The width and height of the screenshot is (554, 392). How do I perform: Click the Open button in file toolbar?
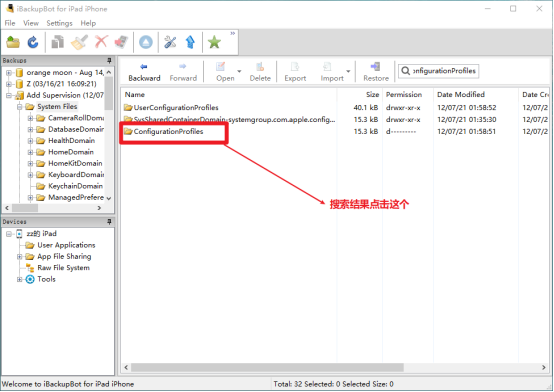225,72
